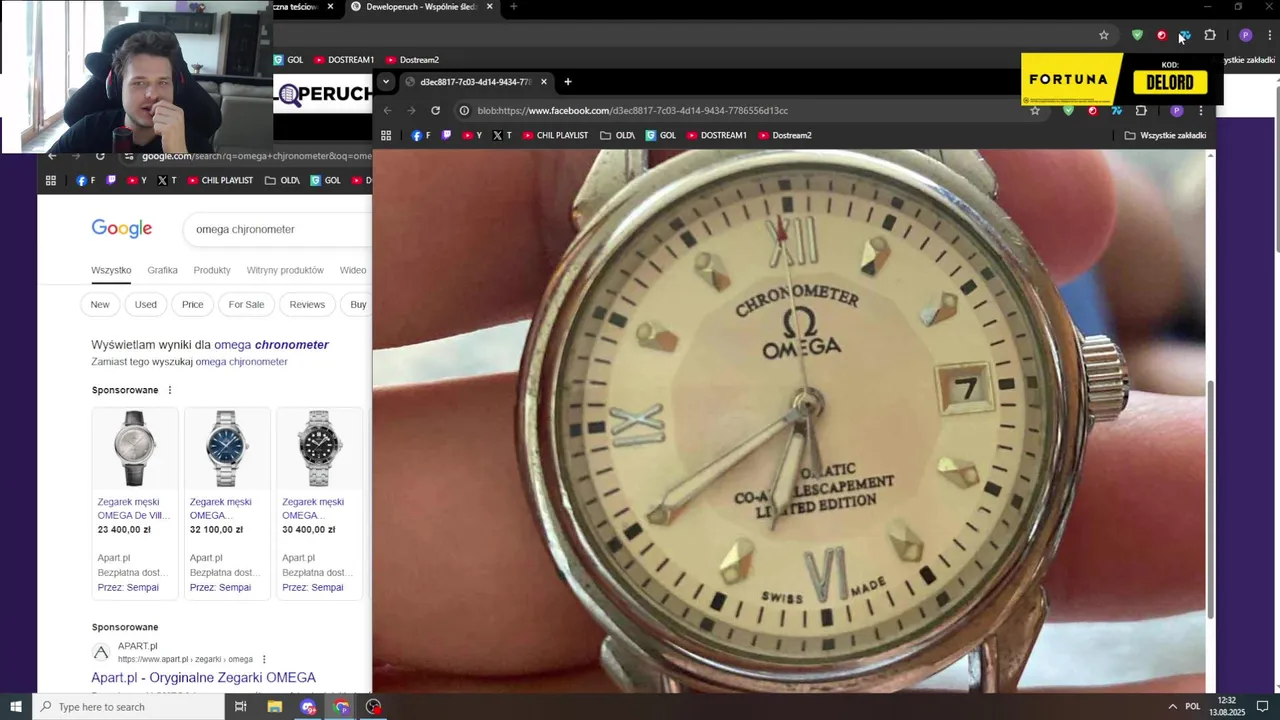Open the YouTube Y bookmark in the front window
Viewport: 1280px width, 720px height.
coord(472,135)
